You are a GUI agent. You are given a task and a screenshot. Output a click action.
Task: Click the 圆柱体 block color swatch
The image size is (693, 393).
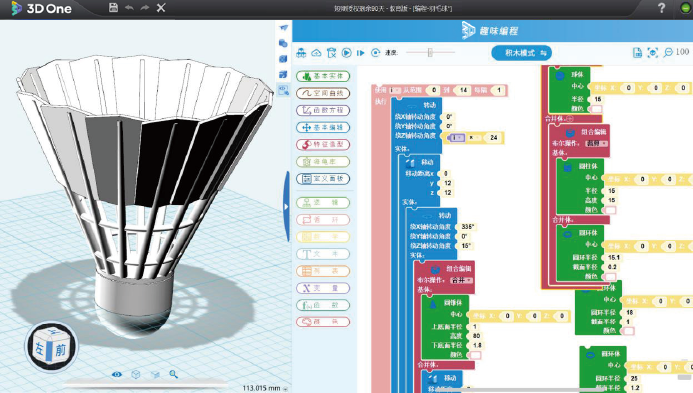[x=611, y=210]
